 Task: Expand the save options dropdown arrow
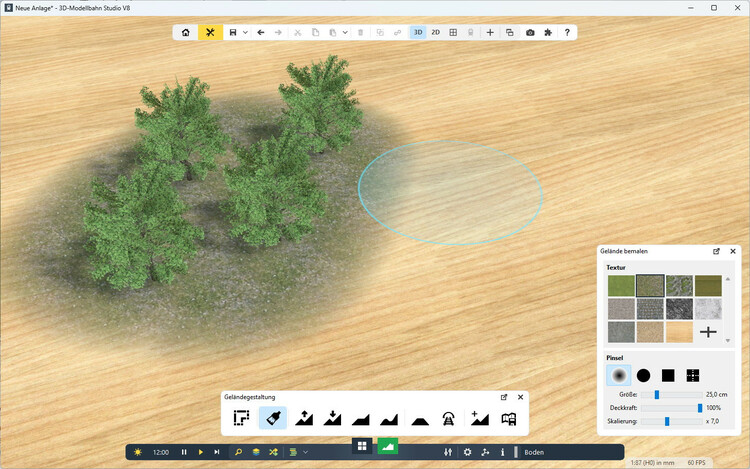click(x=245, y=32)
